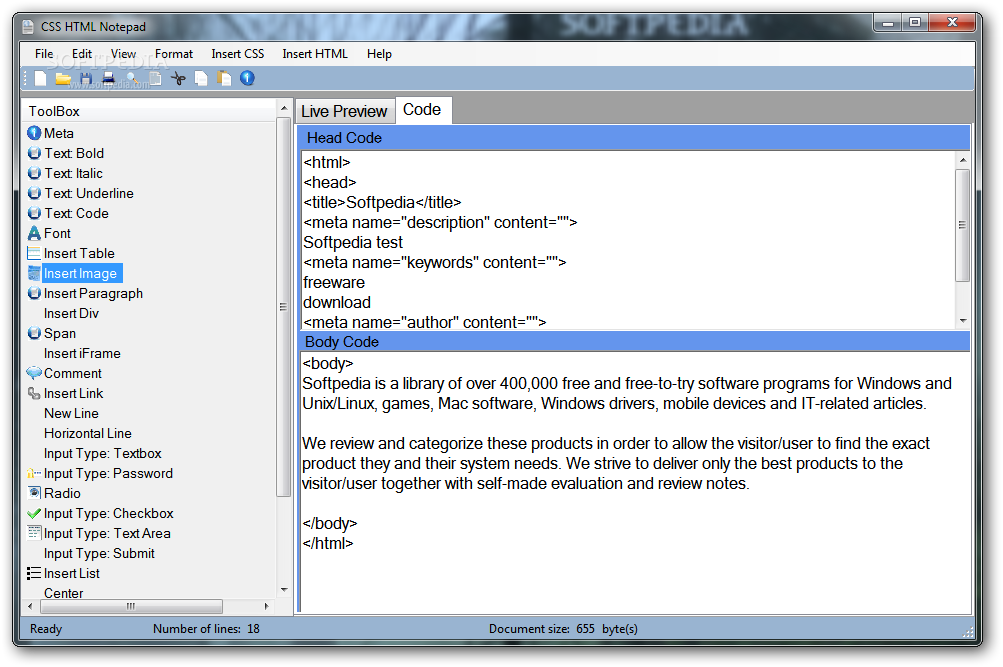Screen dimensions: 1003x667
Task: Pick Horizontal Line in the ToolBox
Action: coord(88,433)
